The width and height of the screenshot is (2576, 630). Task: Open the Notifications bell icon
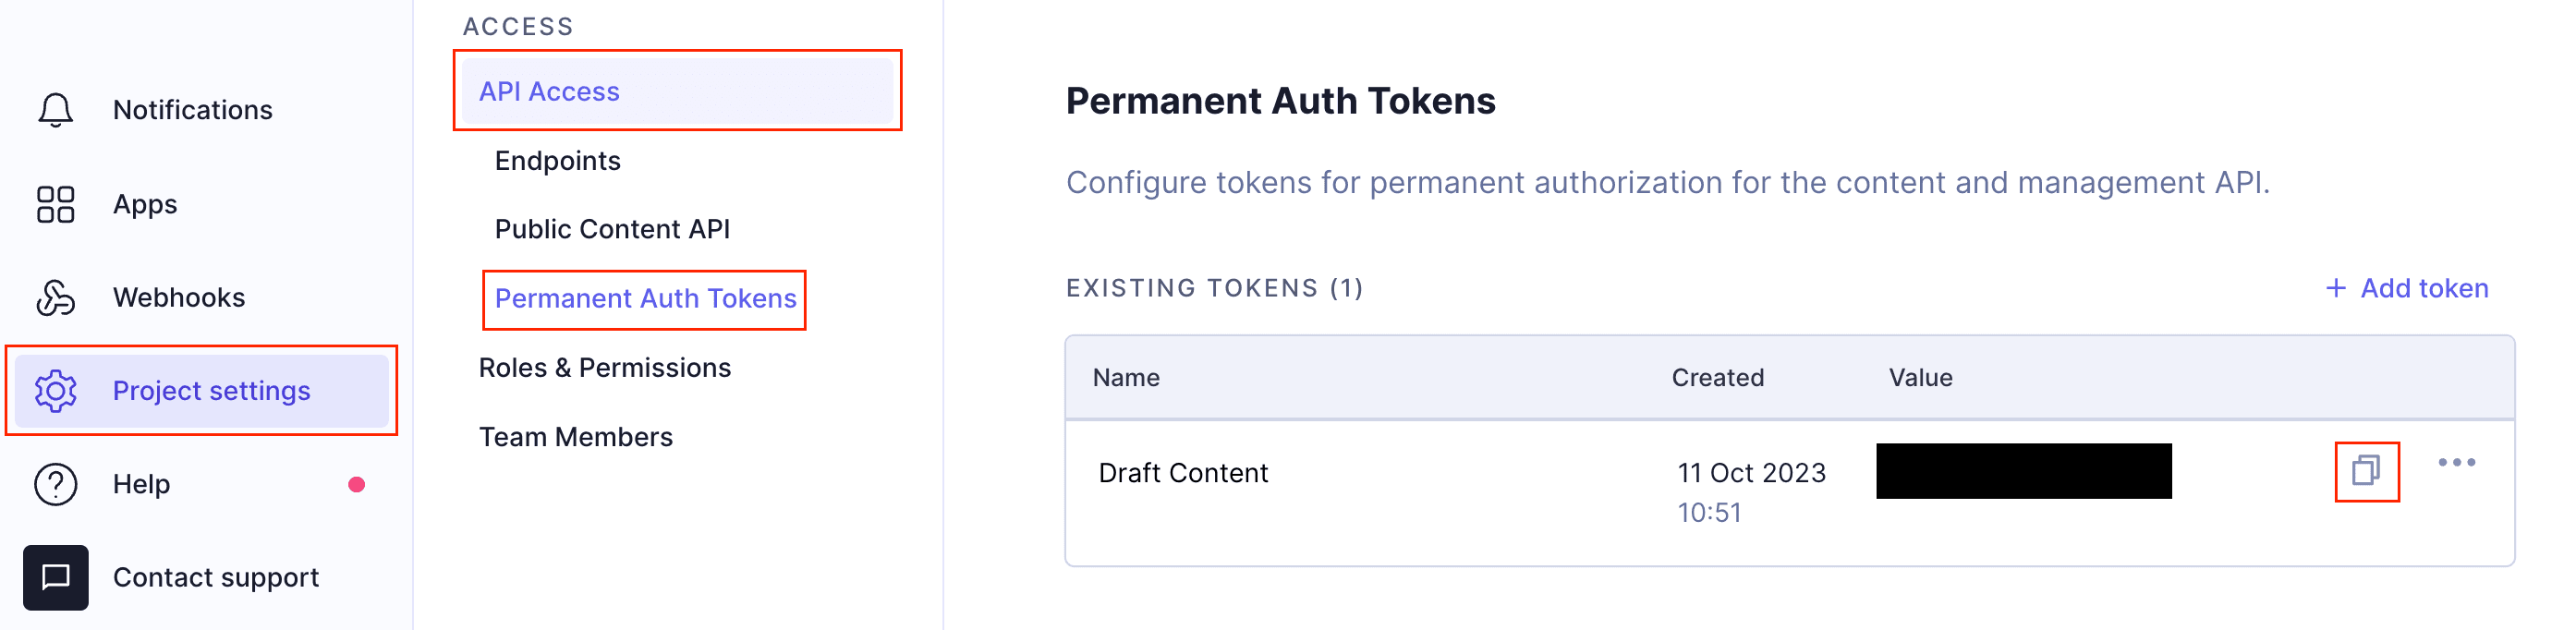(x=55, y=109)
